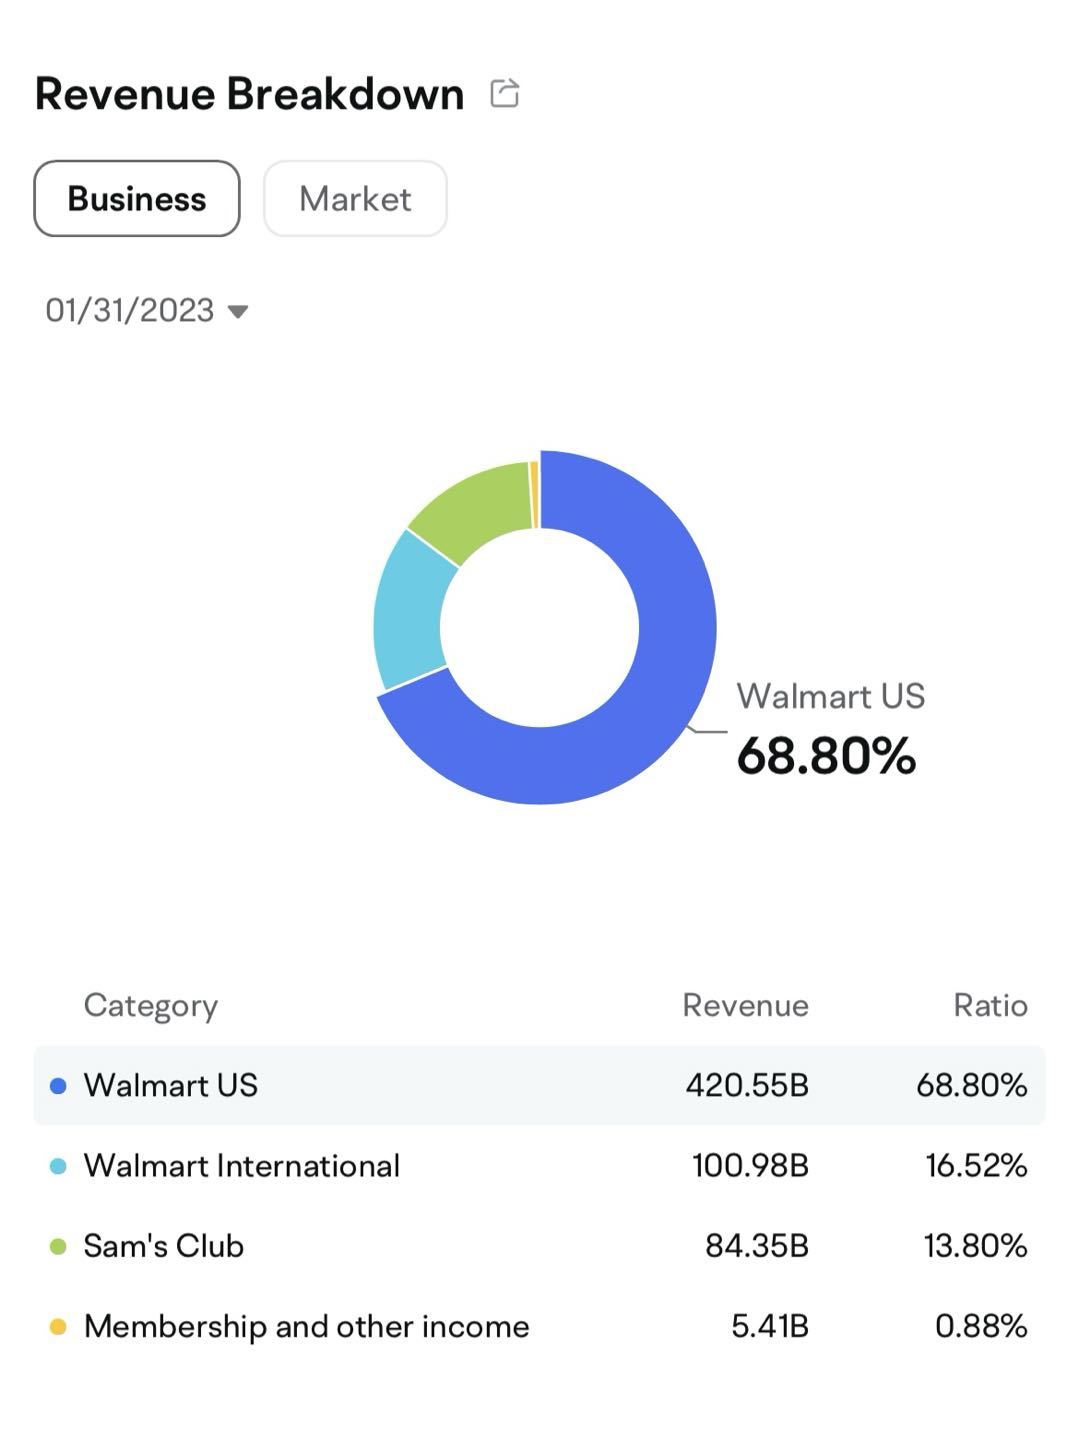Image resolution: width=1079 pixels, height=1430 pixels.
Task: Click the yellow Membership donut sliver
Action: [535, 494]
